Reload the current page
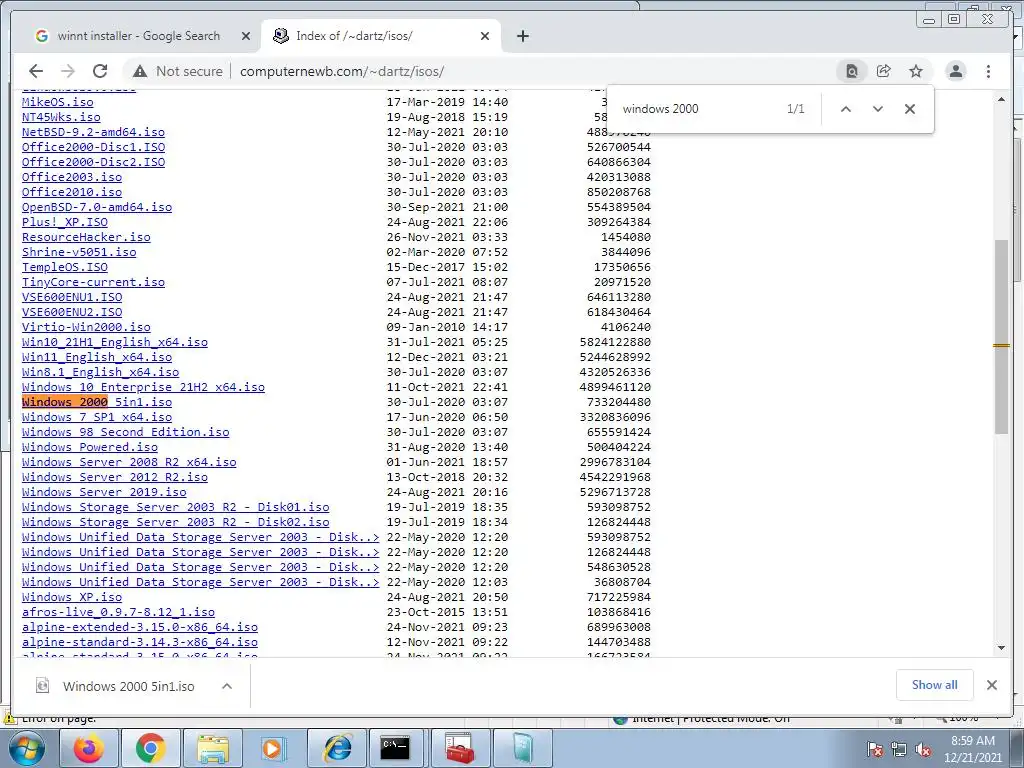The width and height of the screenshot is (1024, 768). (100, 71)
